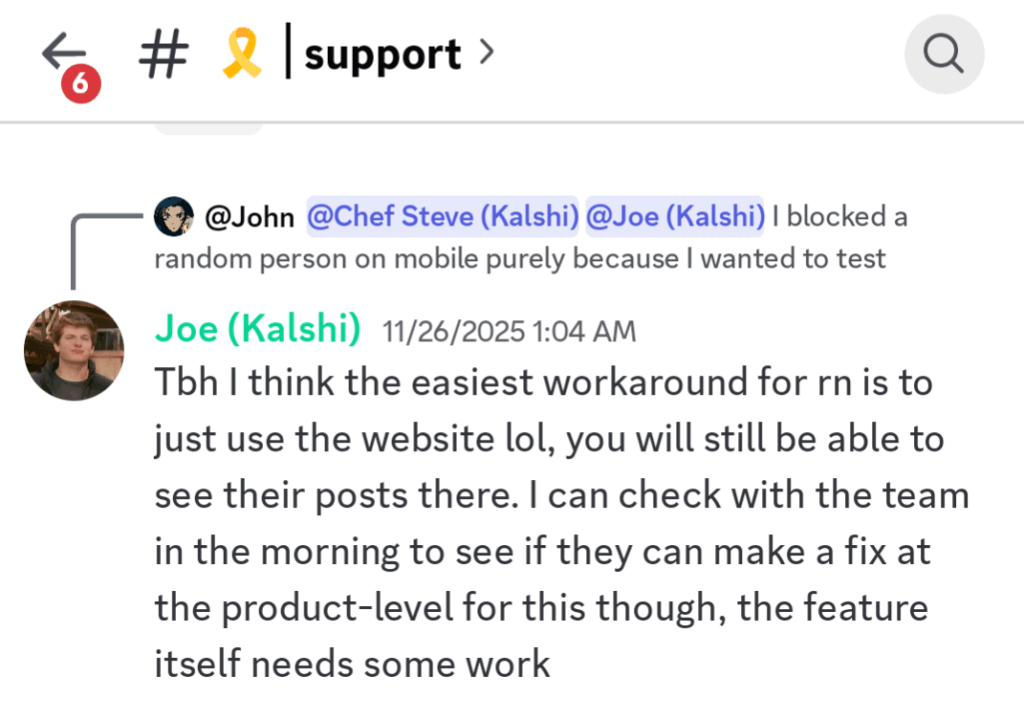This screenshot has height=720, width=1024.
Task: Tap the @Chef Steve (Kalshi) mention
Action: pos(443,217)
